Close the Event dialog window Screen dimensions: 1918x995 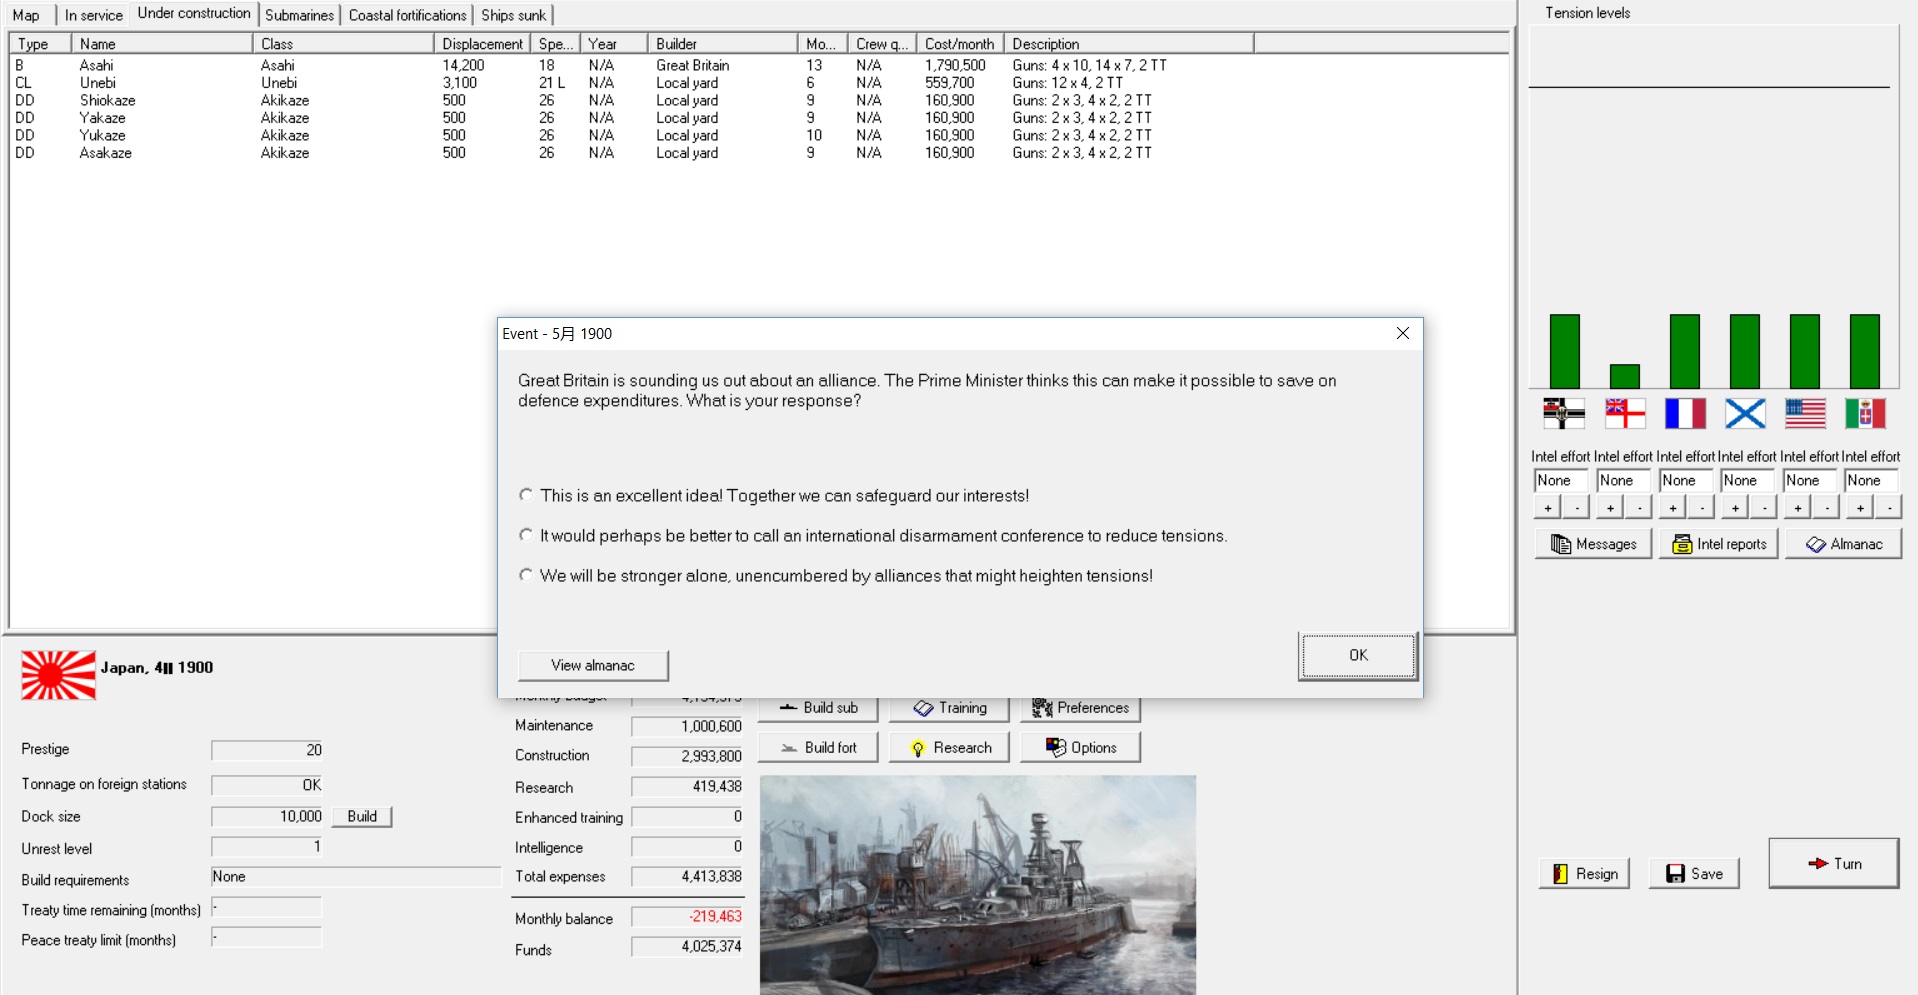[1402, 333]
